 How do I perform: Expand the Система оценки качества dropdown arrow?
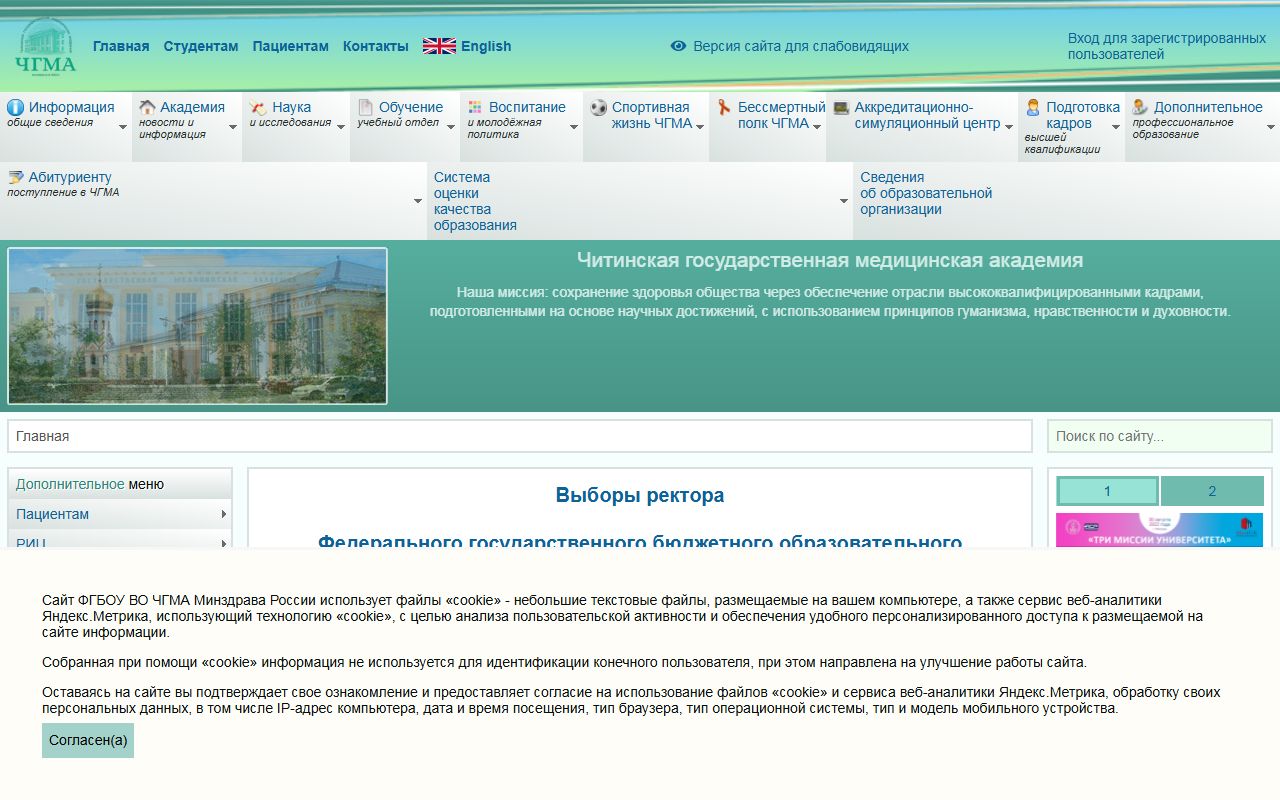click(844, 201)
